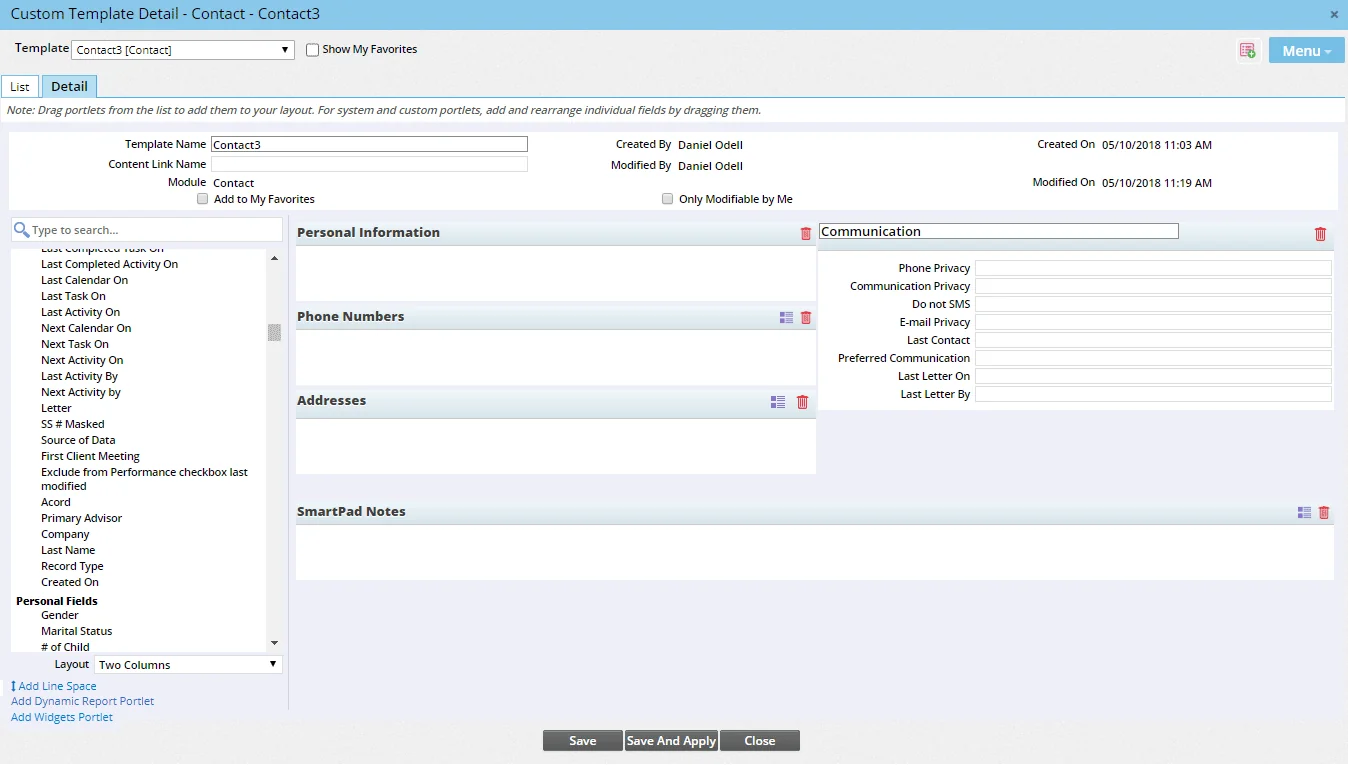Open the Template selection dropdown
The width and height of the screenshot is (1348, 765).
[284, 48]
